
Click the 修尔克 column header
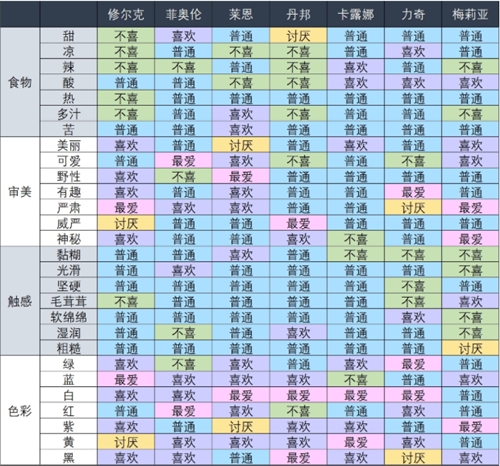pos(126,14)
